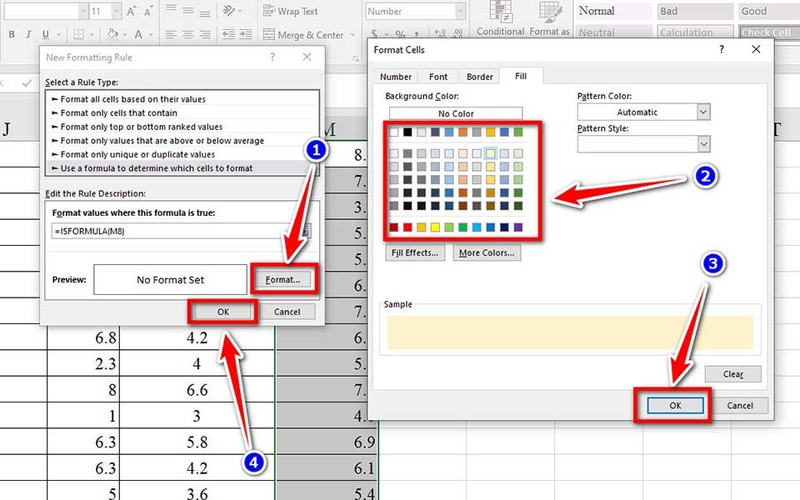The image size is (800, 500).
Task: Click the formula field containing =ISFORMULA(M8)
Action: tap(175, 231)
